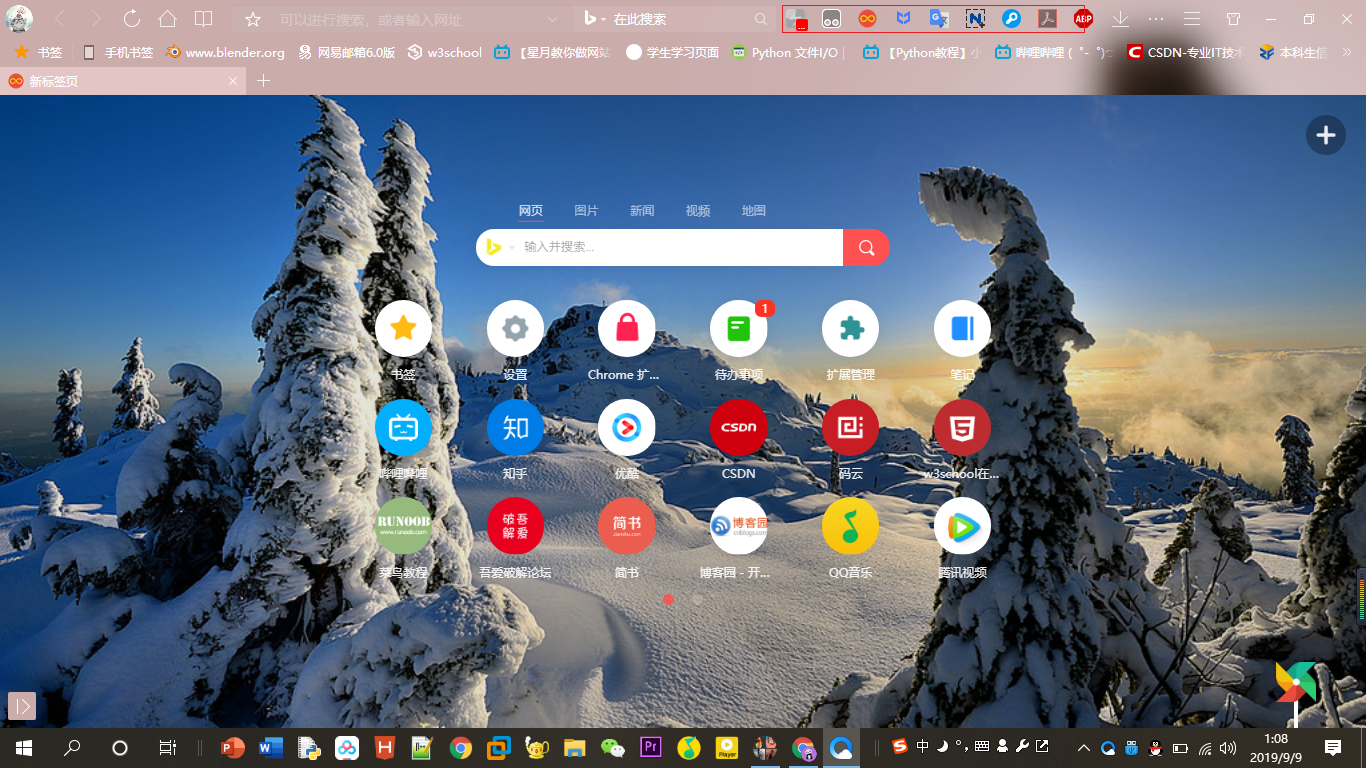This screenshot has height=768, width=1366.
Task: Switch to the 地图 search tab
Action: 753,210
